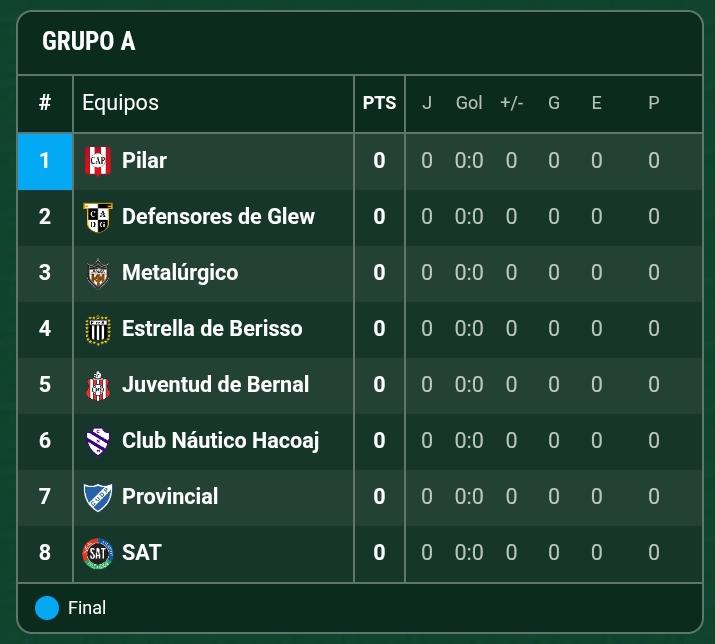Click the SAT round badge icon
The height and width of the screenshot is (644, 715).
[x=97, y=553]
